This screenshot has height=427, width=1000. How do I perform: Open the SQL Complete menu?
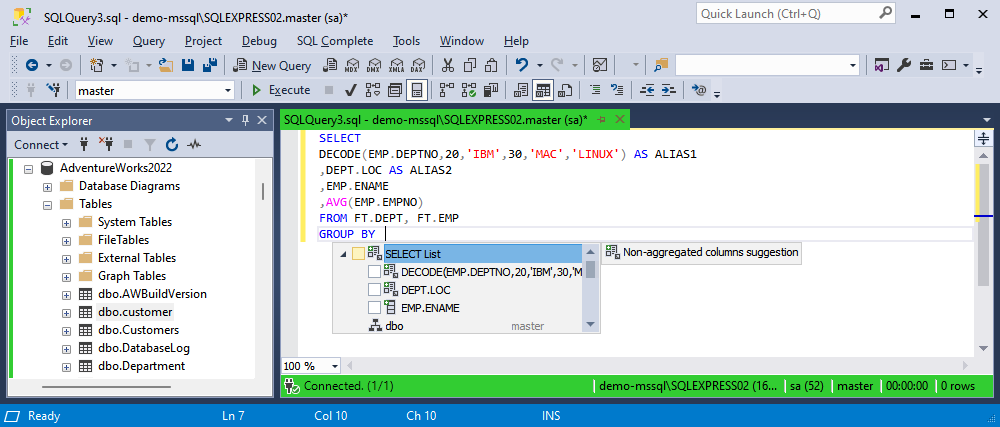[x=334, y=41]
